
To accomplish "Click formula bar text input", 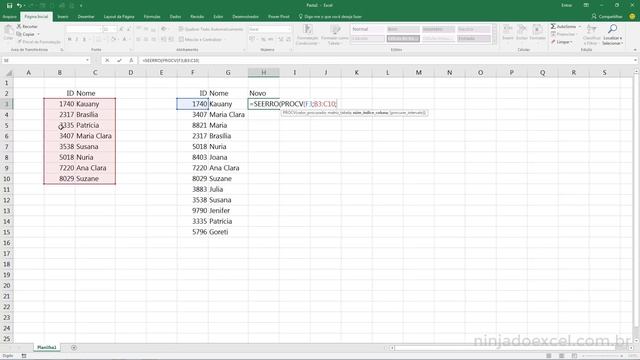I will pyautogui.click(x=386, y=60).
